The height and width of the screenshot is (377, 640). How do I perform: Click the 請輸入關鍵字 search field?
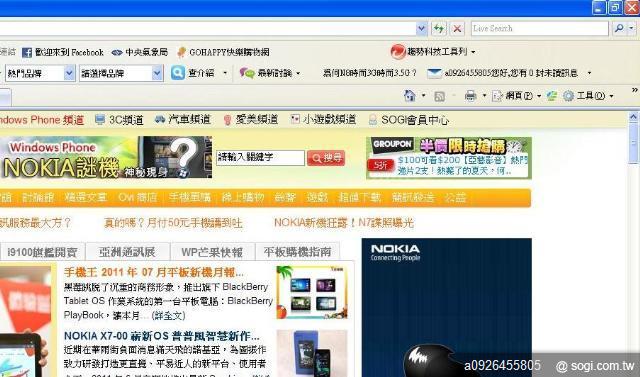[x=260, y=157]
